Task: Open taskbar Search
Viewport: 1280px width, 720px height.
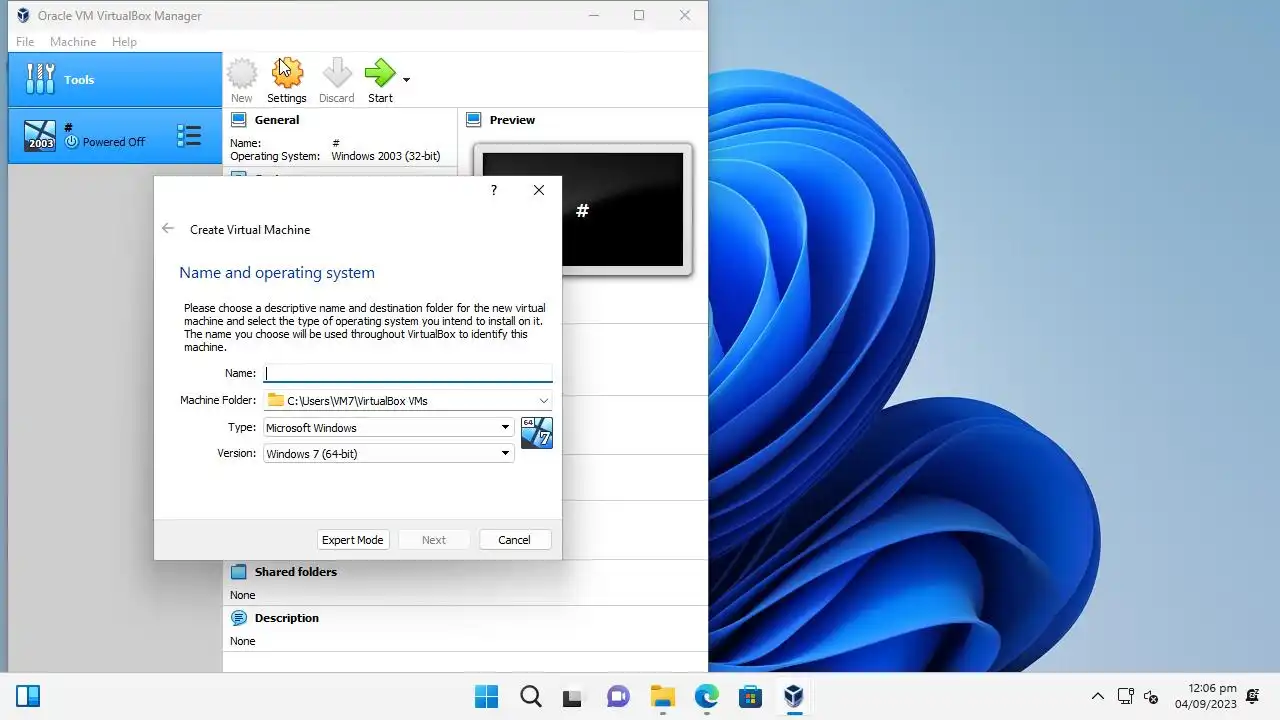Action: pos(530,696)
